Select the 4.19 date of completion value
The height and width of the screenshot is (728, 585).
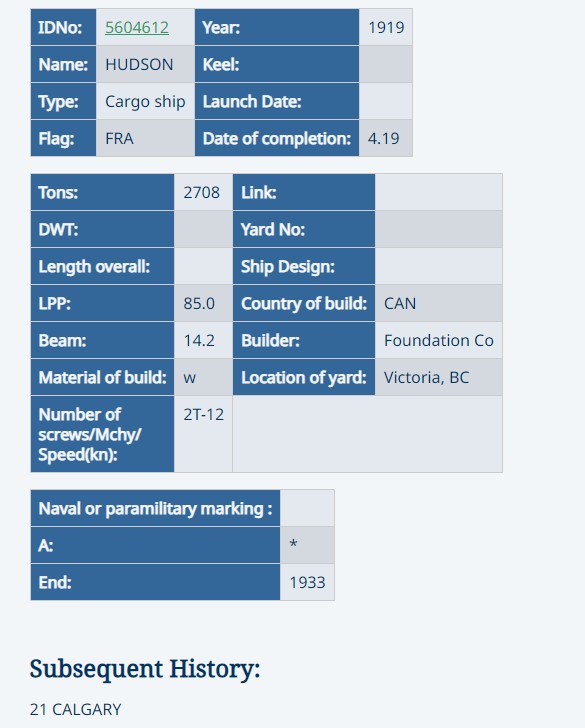click(x=384, y=138)
